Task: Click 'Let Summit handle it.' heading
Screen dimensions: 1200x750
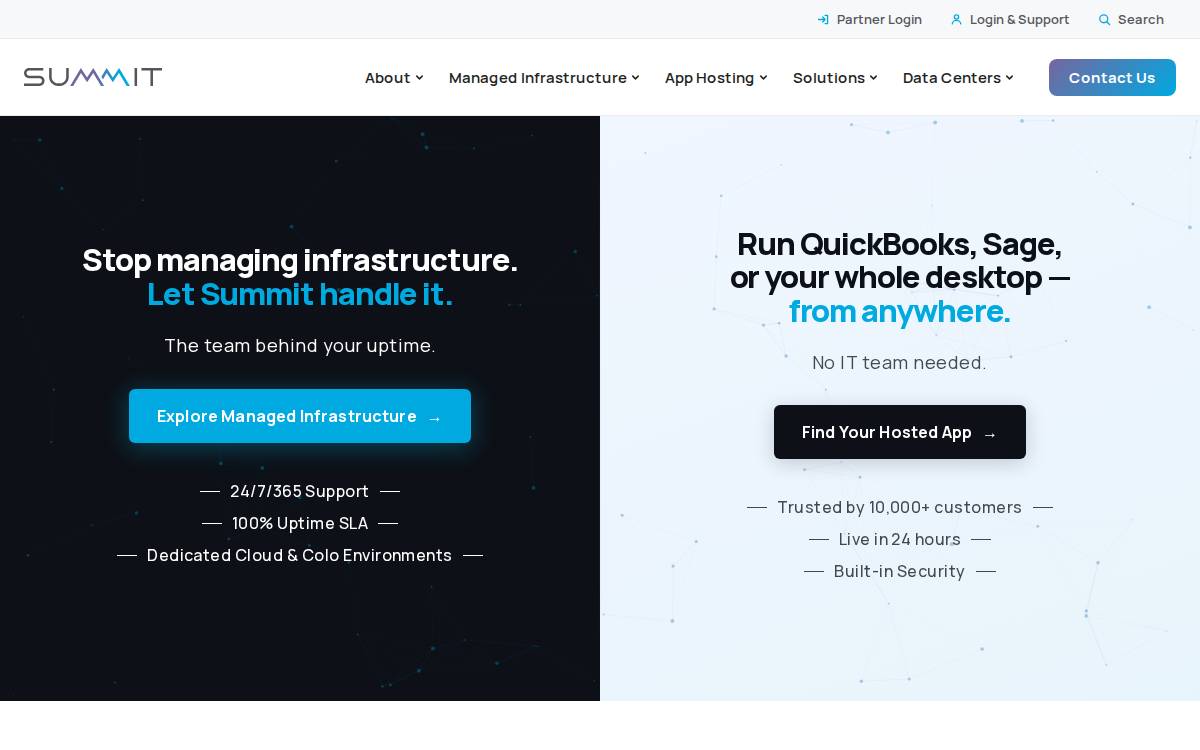Action: (x=300, y=294)
